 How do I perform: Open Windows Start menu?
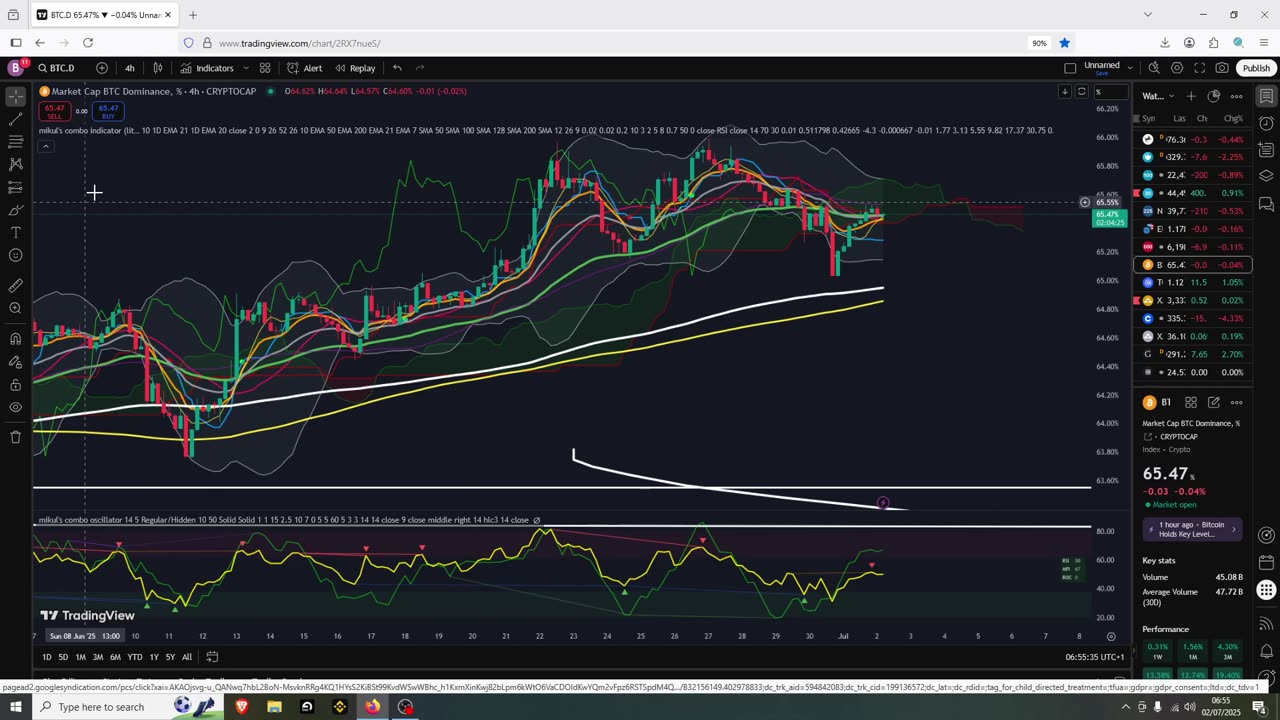click(x=15, y=707)
